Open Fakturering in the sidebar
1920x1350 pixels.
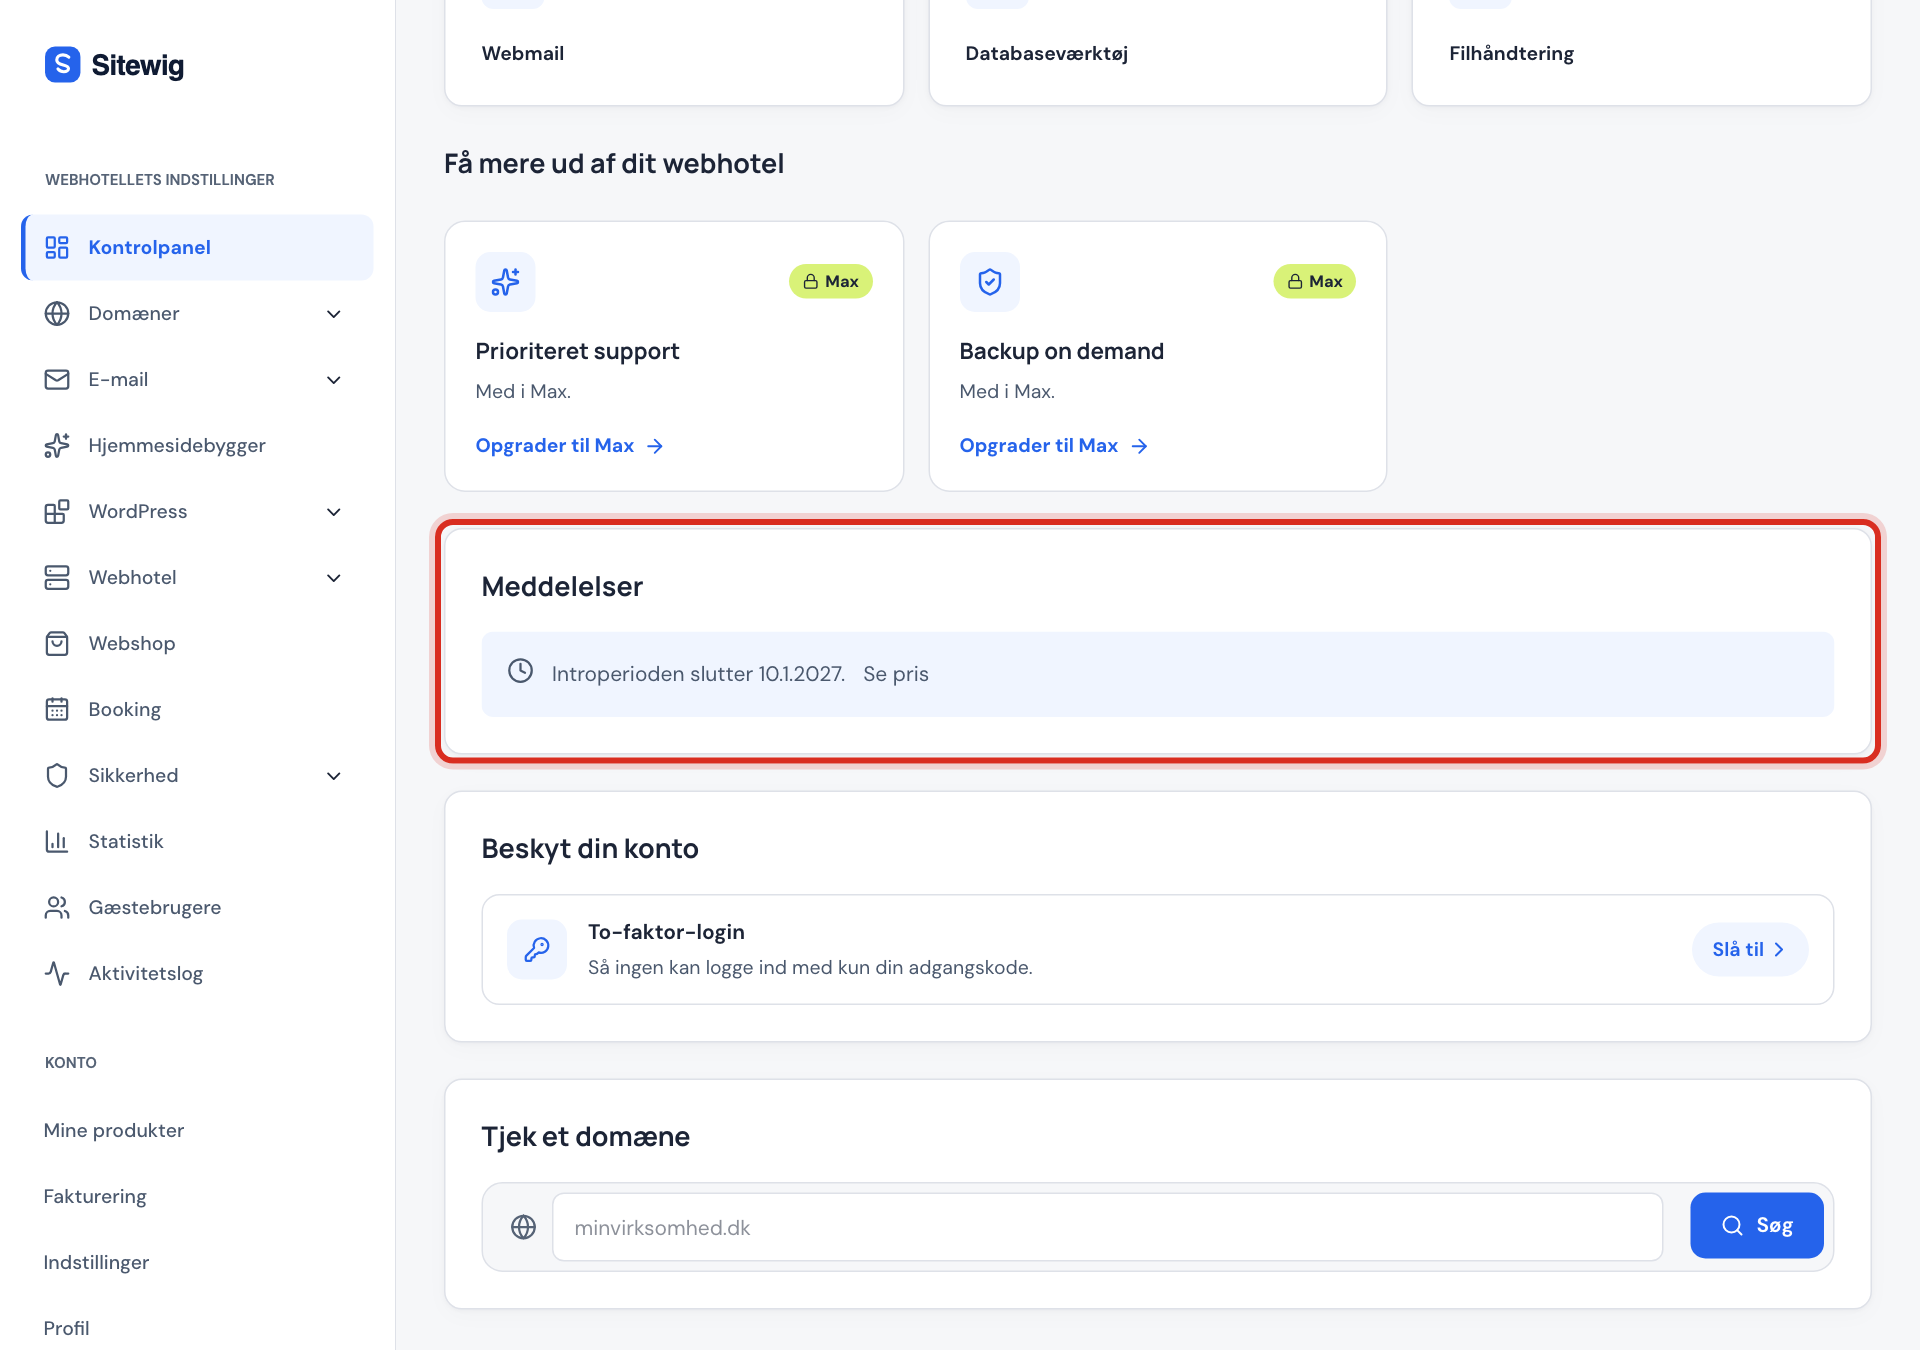point(95,1196)
